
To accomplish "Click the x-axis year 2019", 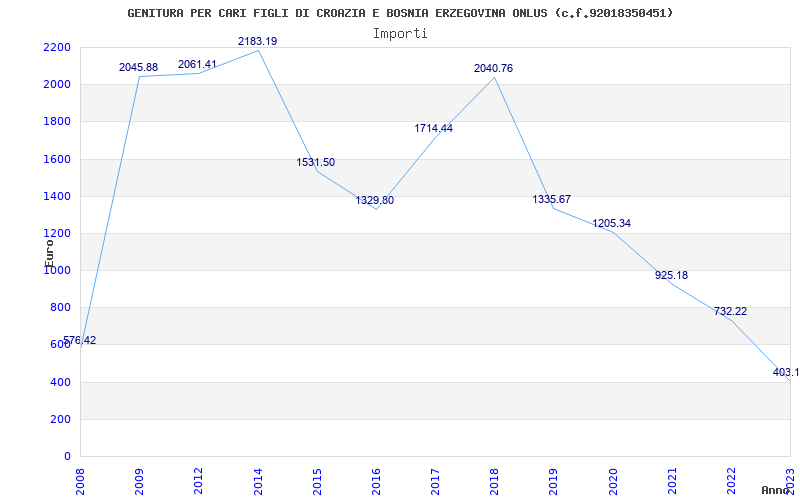I will click(x=554, y=481).
